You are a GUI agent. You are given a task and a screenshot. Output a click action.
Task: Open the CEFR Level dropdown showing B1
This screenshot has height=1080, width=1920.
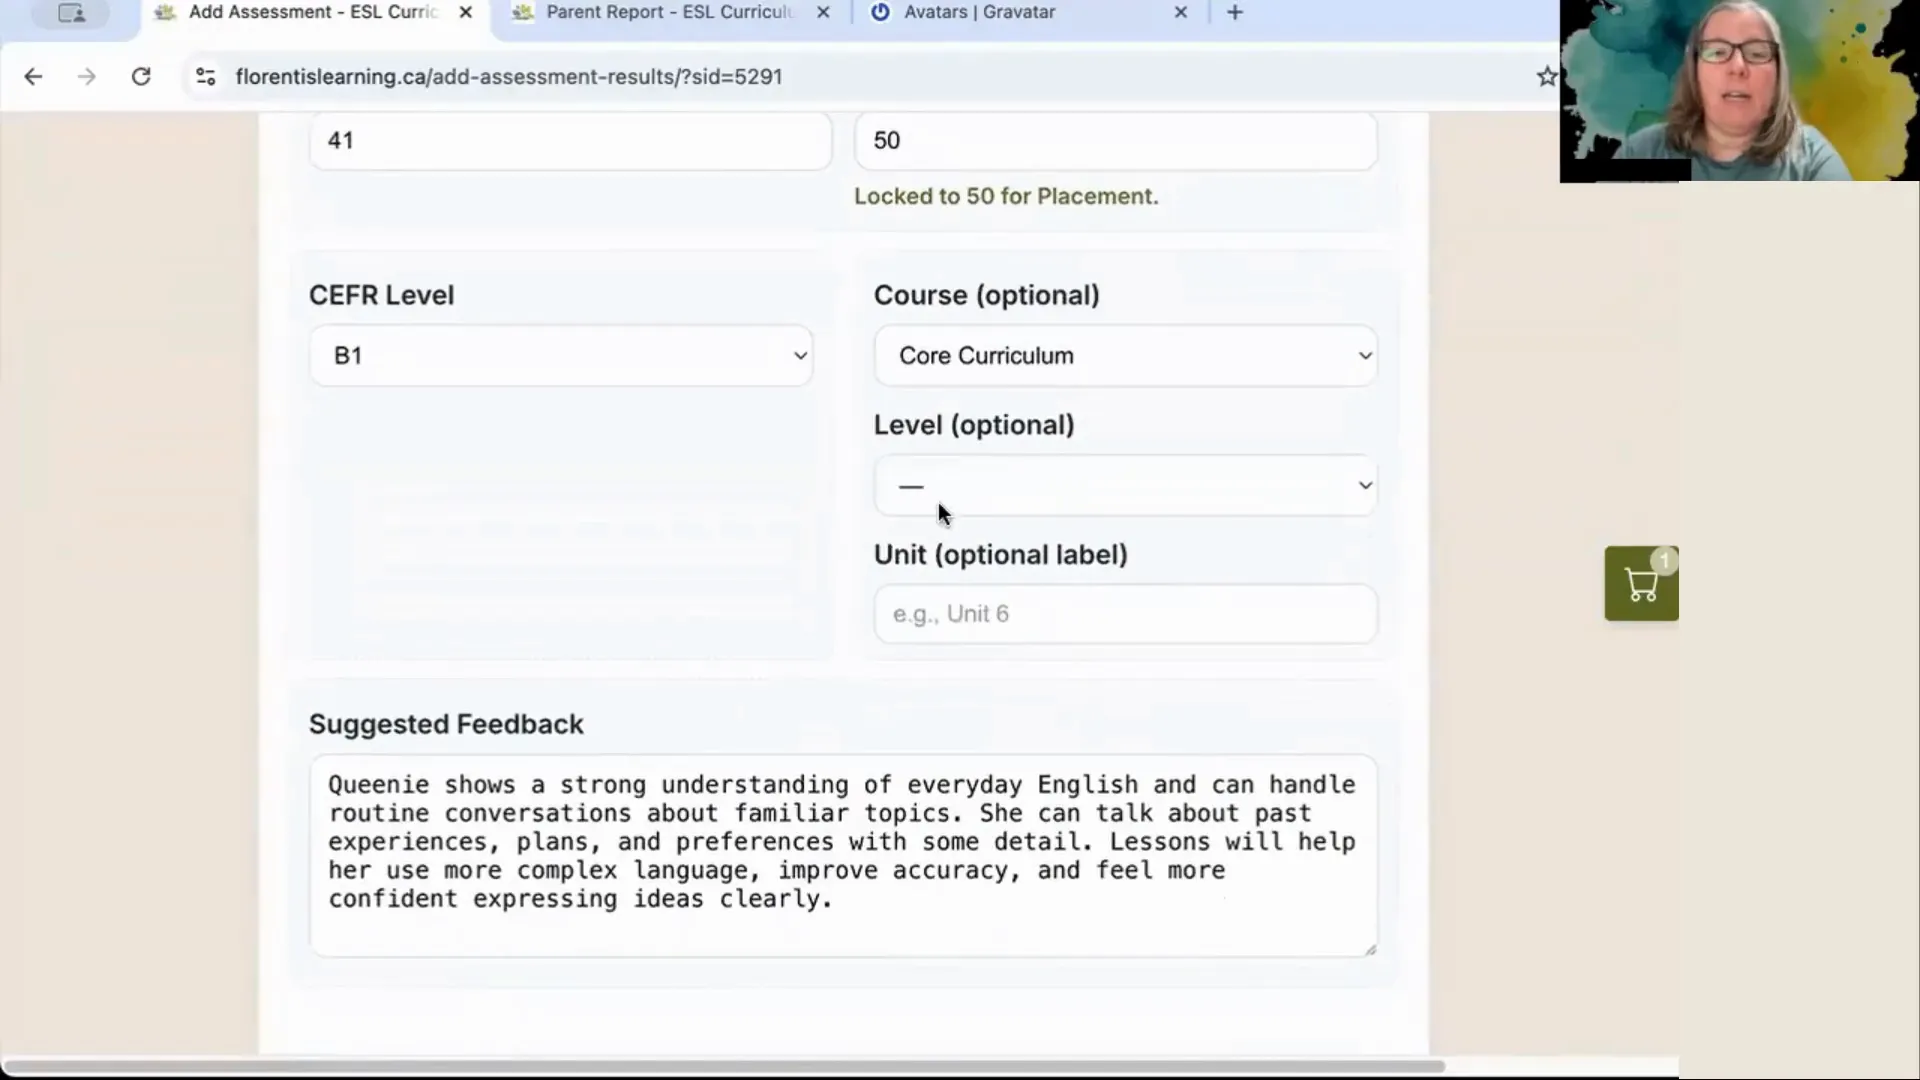(560, 355)
